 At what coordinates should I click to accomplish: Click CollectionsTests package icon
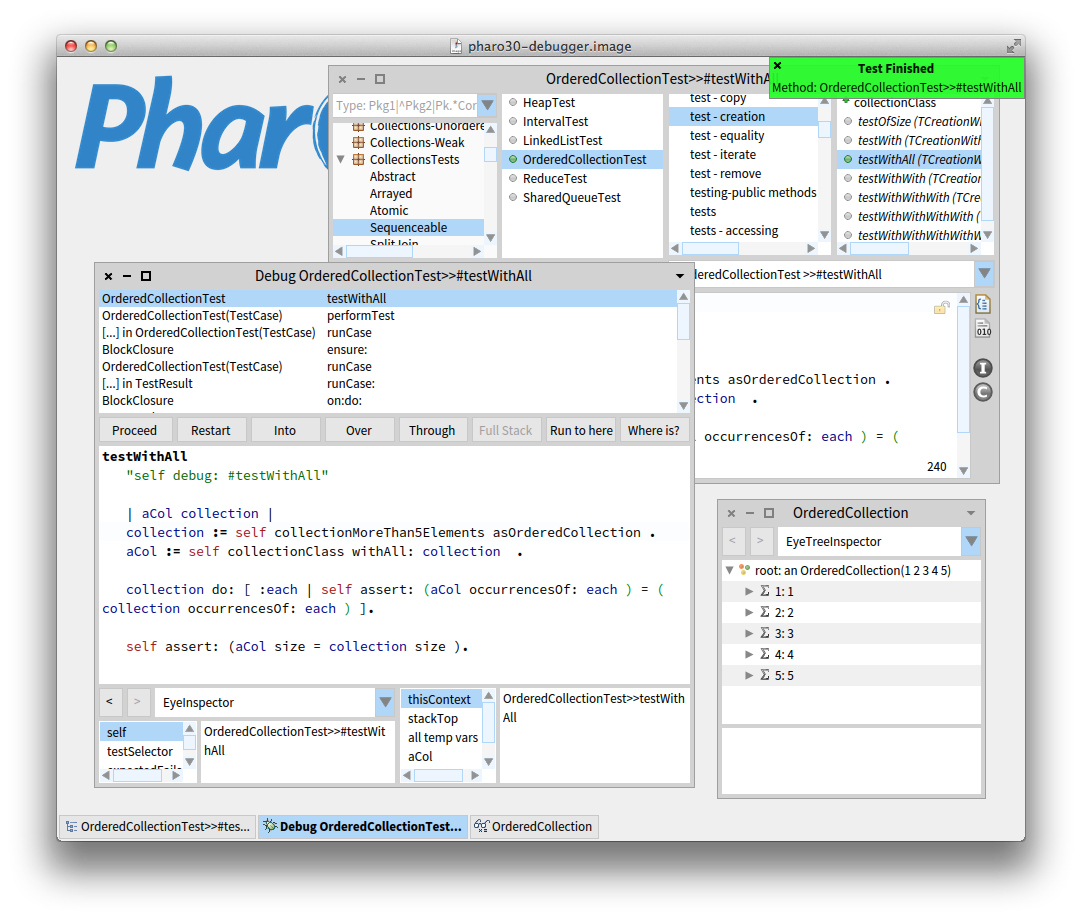point(358,159)
